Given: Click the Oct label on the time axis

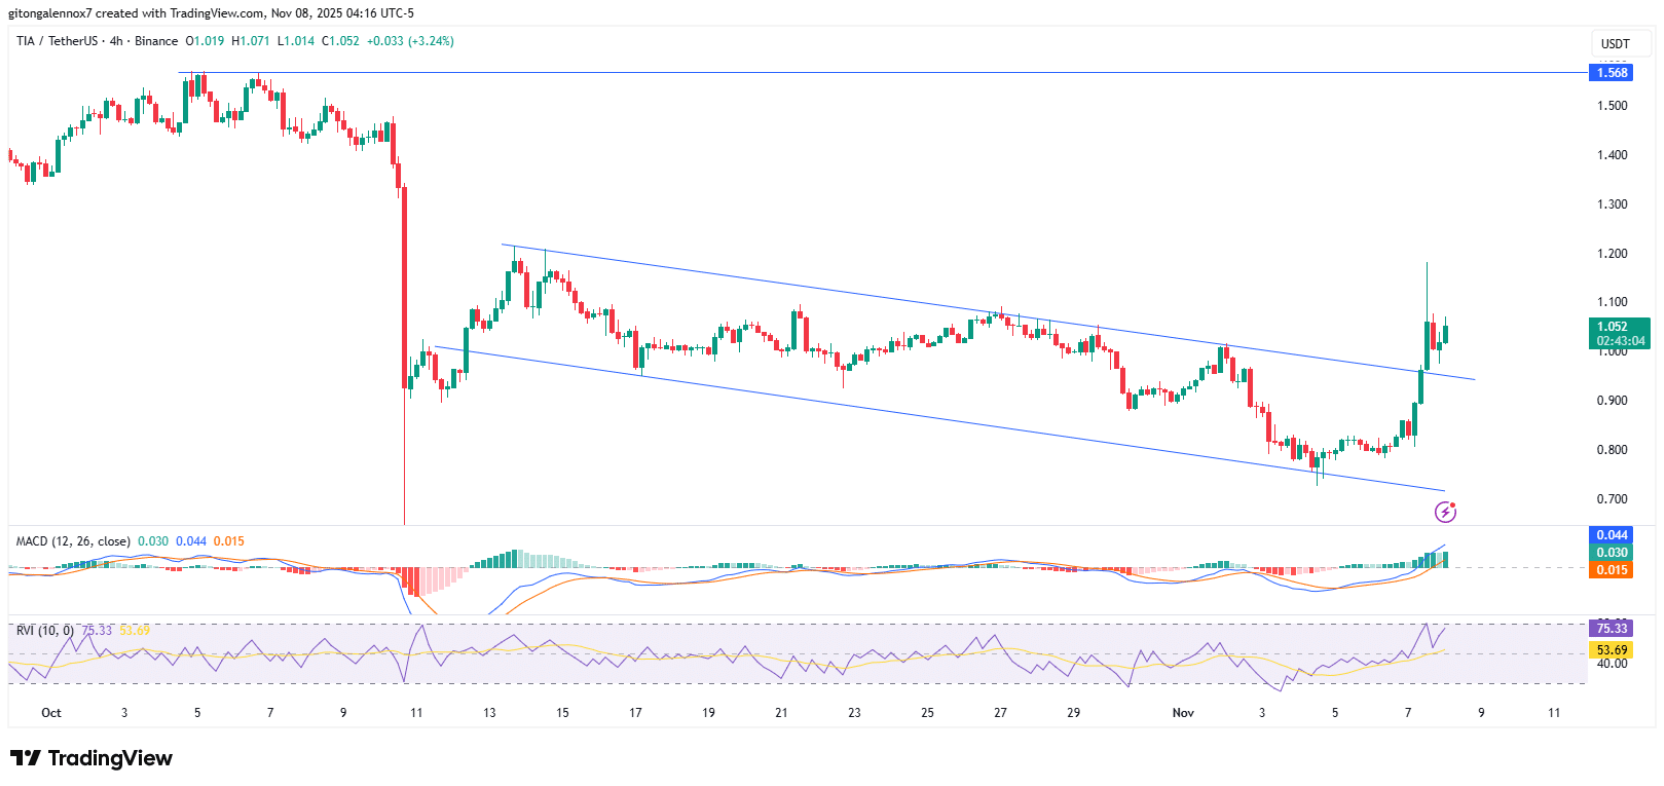Looking at the screenshot, I should coord(51,713).
